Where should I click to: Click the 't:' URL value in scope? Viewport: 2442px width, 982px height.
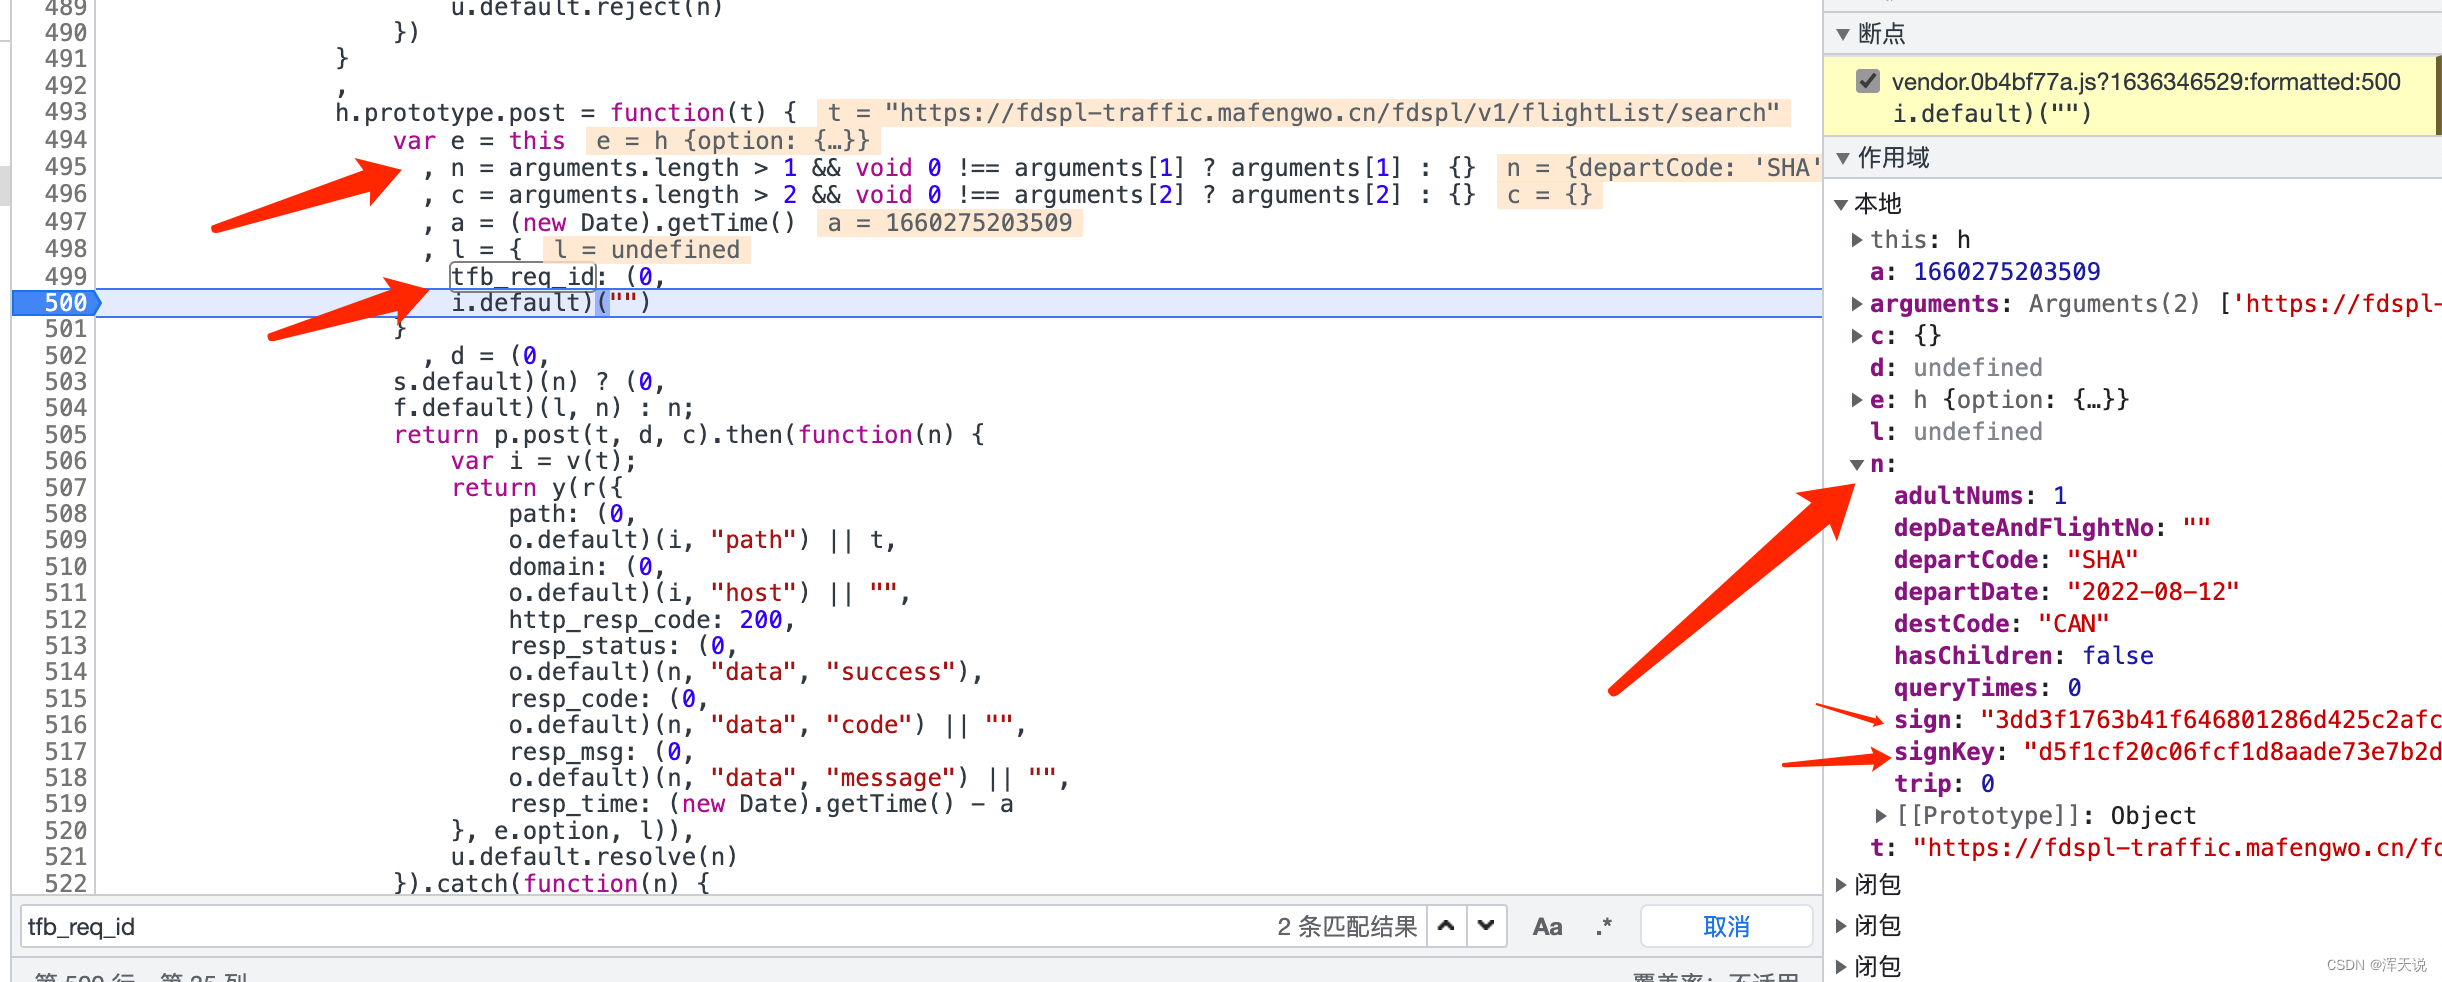[x=2176, y=848]
